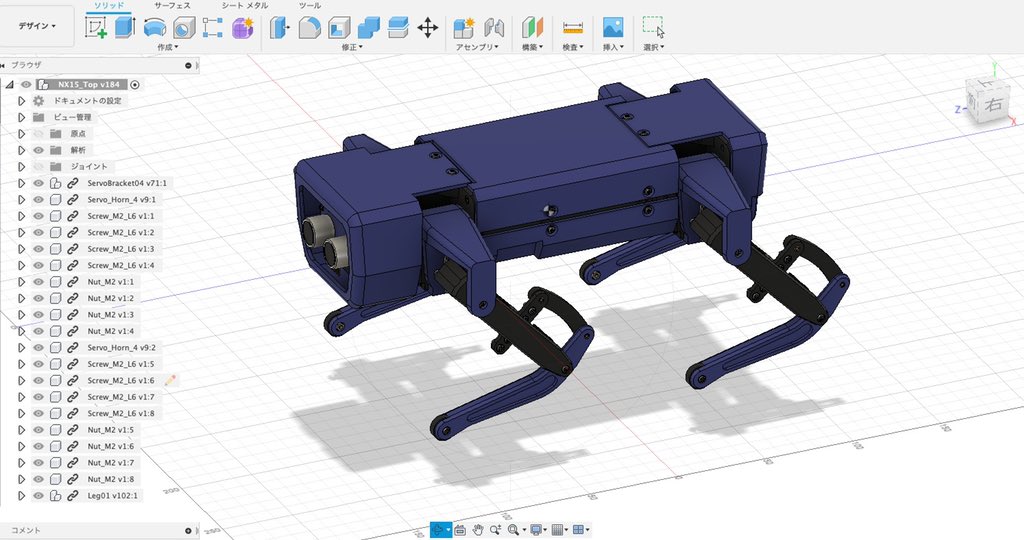1024x540 pixels.
Task: Open the Select panel dropdown
Action: 653,47
